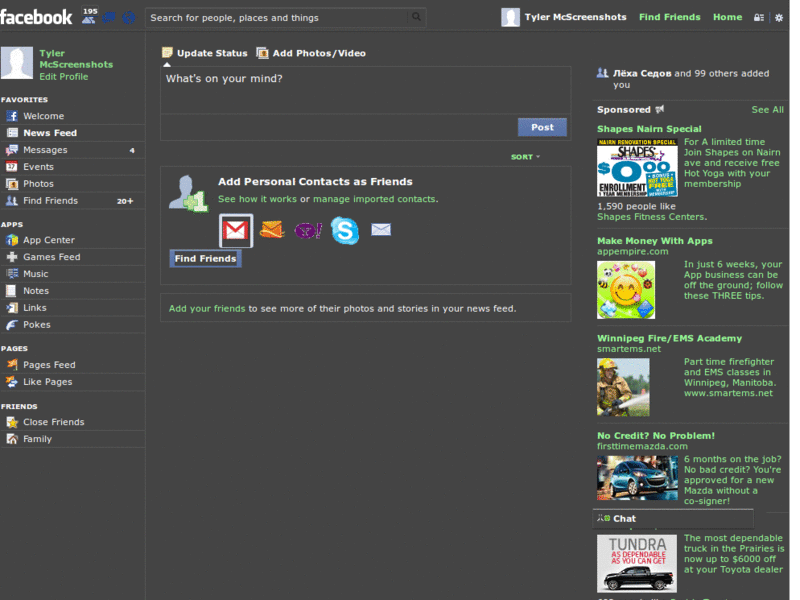Click Лёха Седов added you notice

(x=690, y=79)
